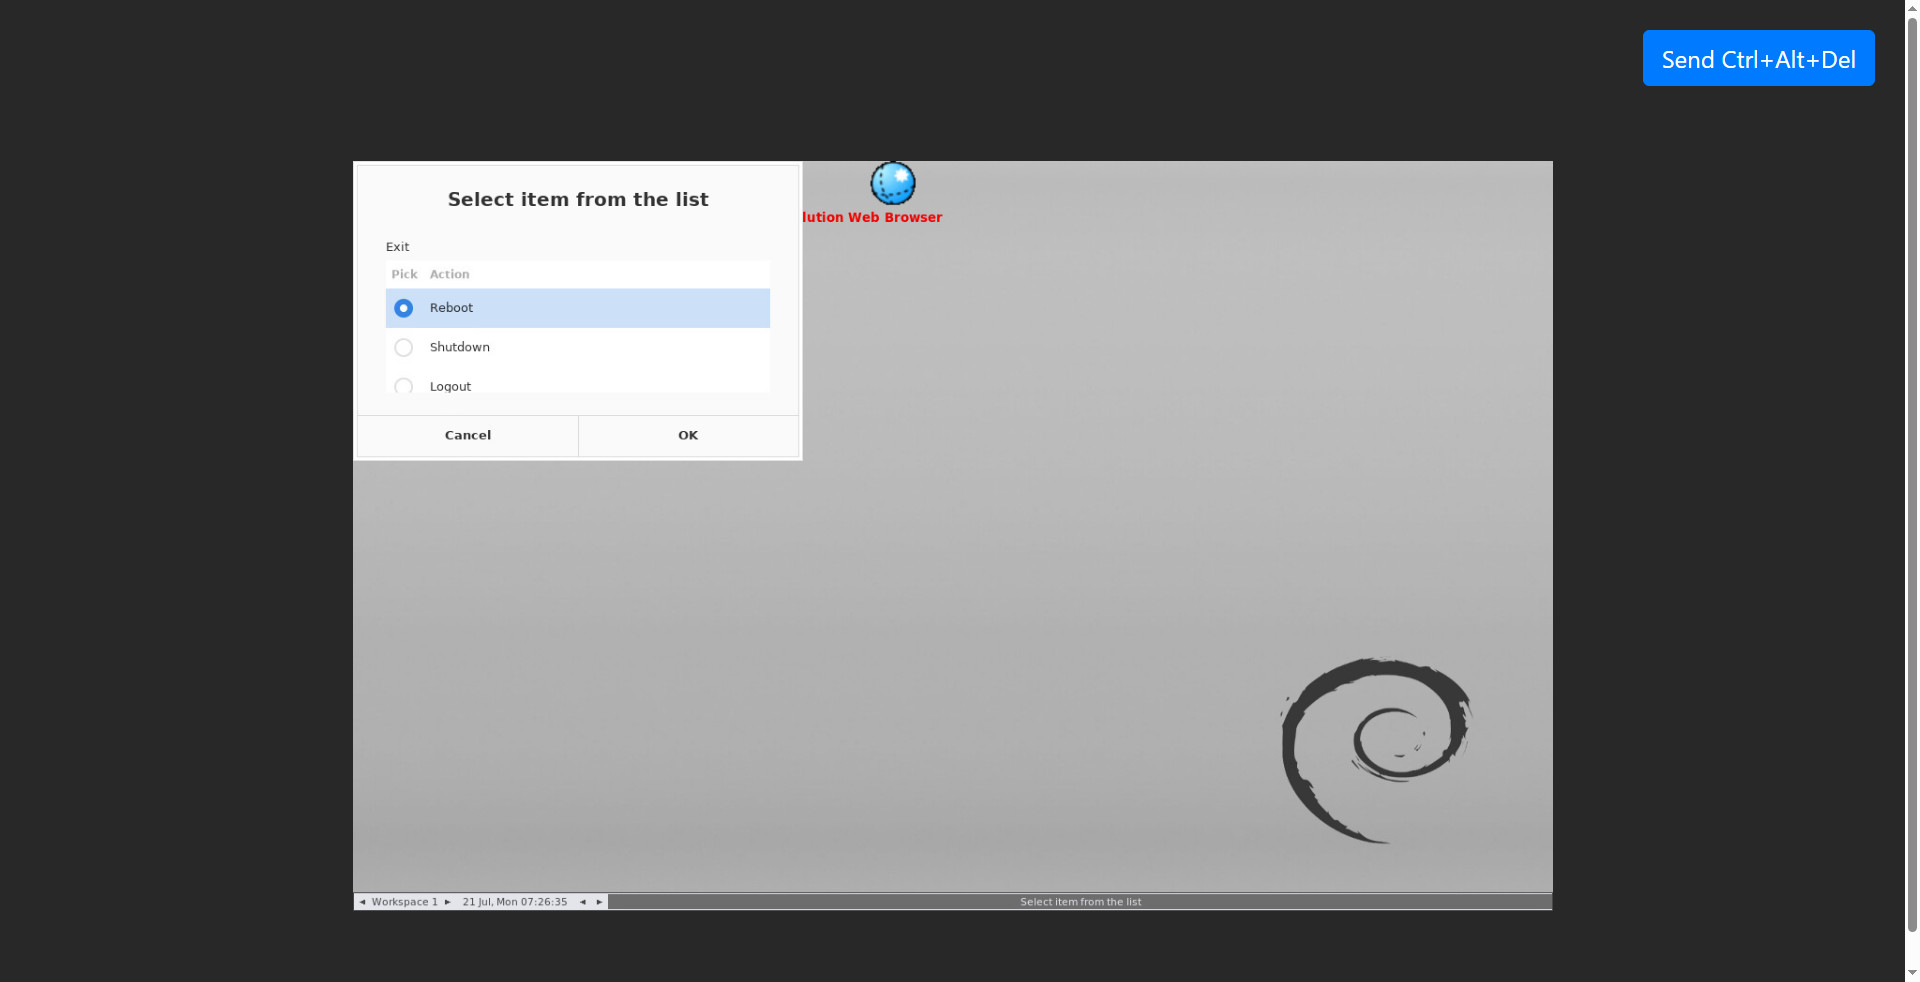
Task: Focus the 'Select item from the list' taskbar entry
Action: (1080, 902)
